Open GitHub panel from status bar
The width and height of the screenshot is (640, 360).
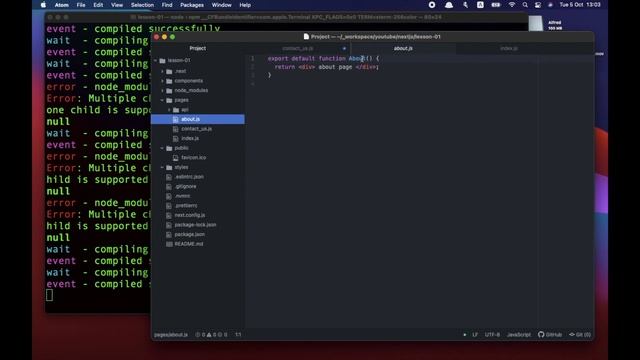(x=550, y=335)
